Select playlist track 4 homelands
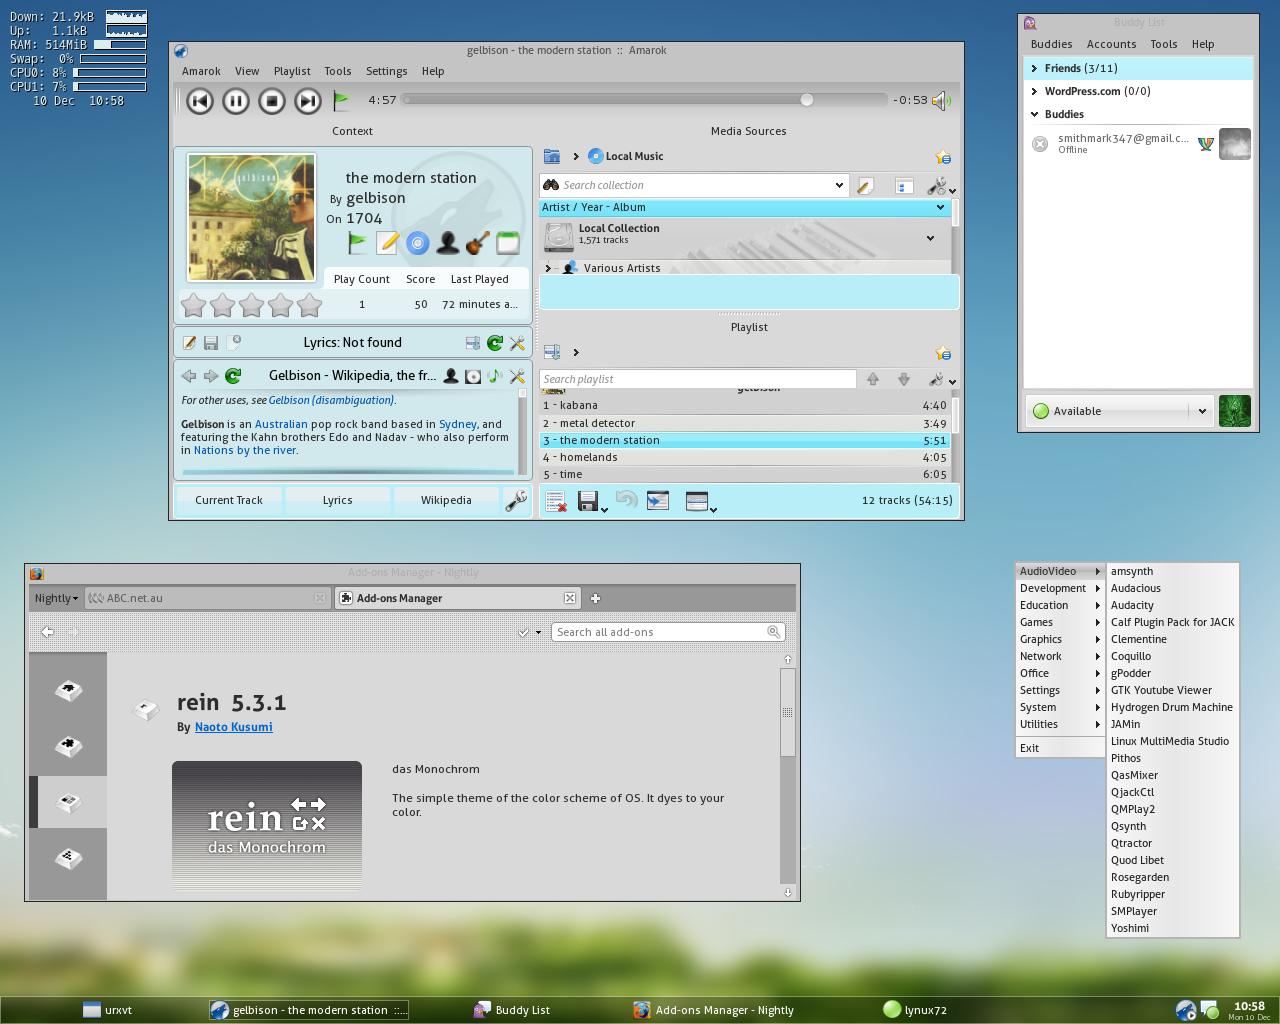Image resolution: width=1280 pixels, height=1024 pixels. [x=744, y=457]
